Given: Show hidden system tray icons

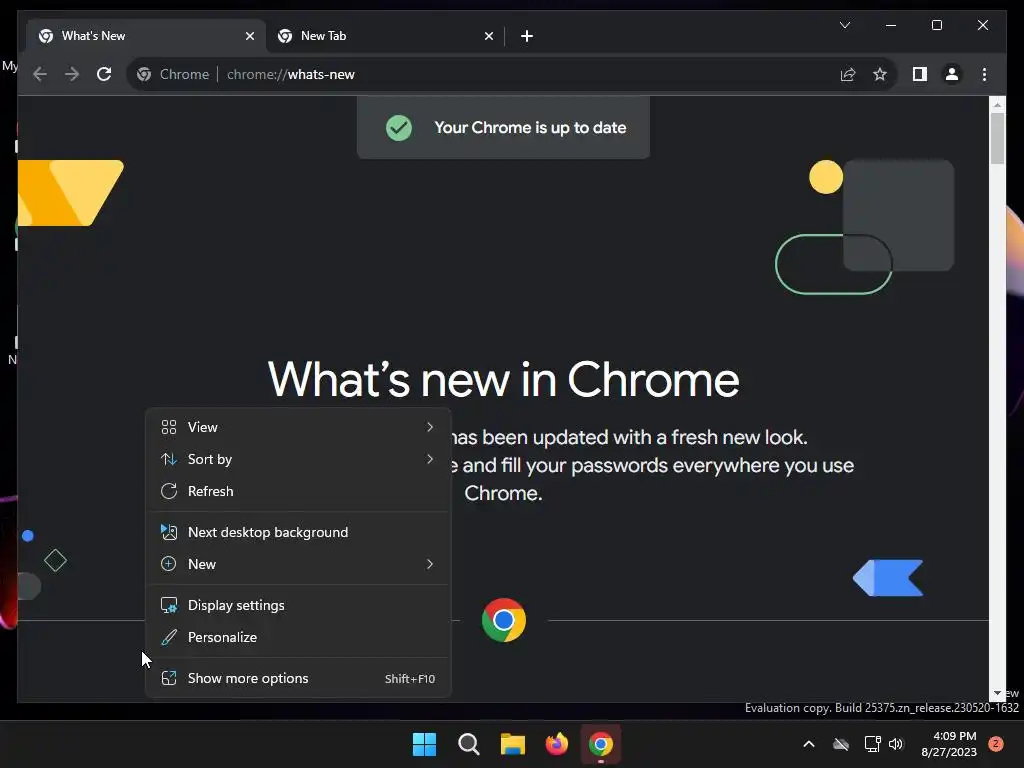Looking at the screenshot, I should point(808,744).
